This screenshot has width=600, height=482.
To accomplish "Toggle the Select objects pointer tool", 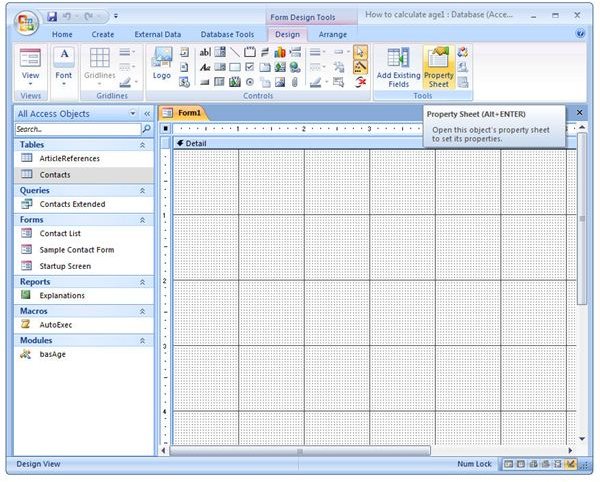I will (x=360, y=52).
